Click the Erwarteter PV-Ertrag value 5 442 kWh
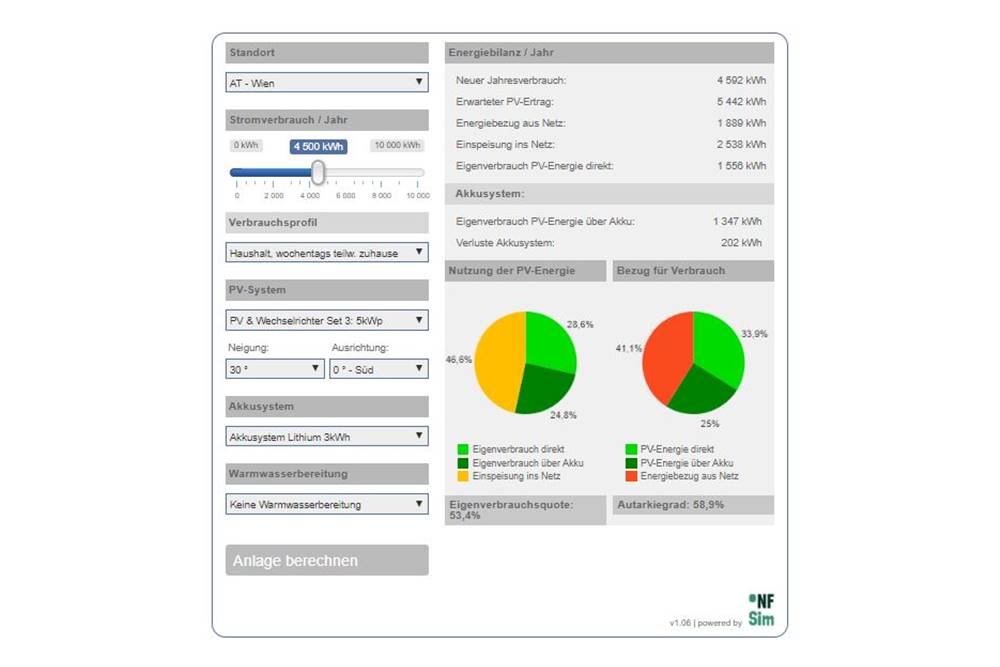This screenshot has height=667, width=1000. 741,101
